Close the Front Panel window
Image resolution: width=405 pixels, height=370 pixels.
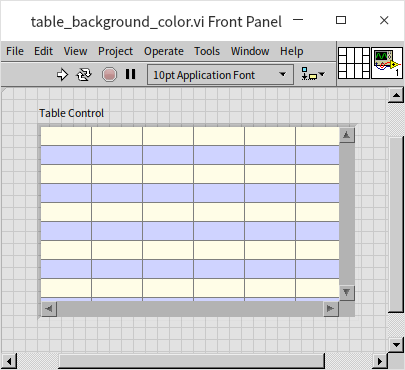[x=384, y=20]
